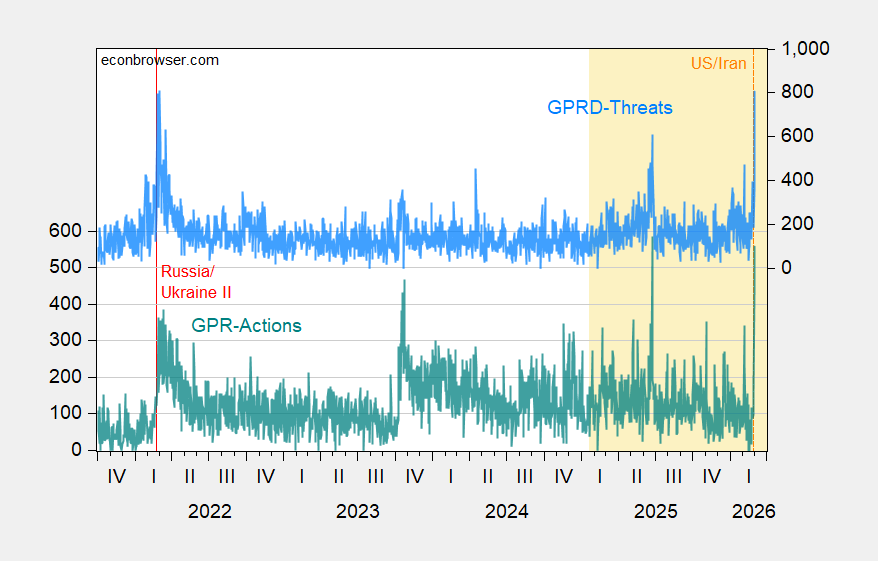Image resolution: width=878 pixels, height=561 pixels.
Task: Click the 2024 year label
Action: [507, 511]
